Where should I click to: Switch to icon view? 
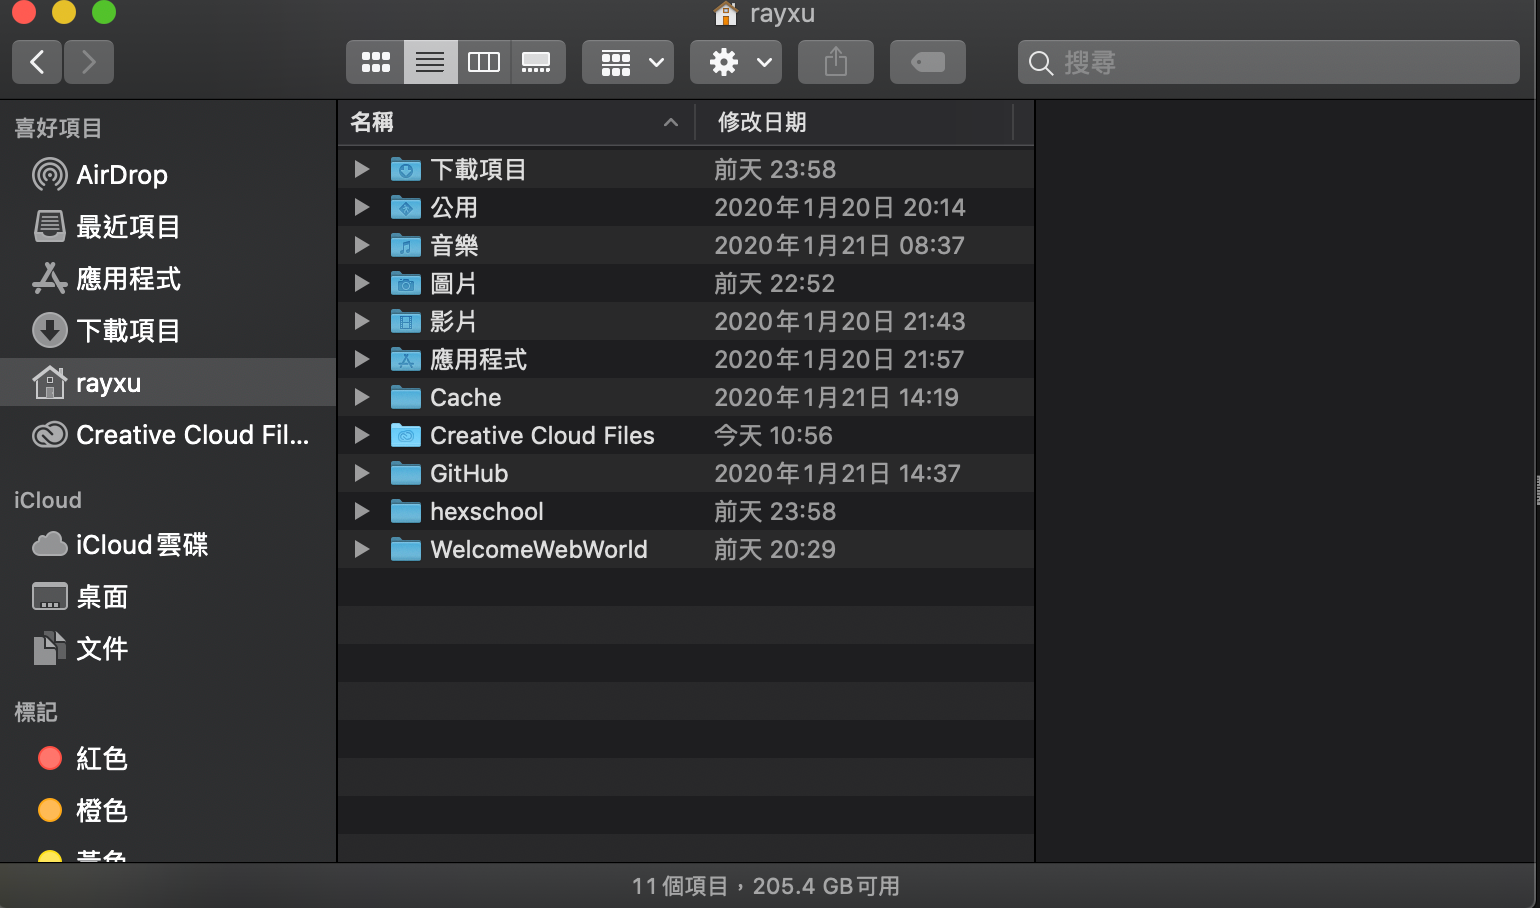375,62
